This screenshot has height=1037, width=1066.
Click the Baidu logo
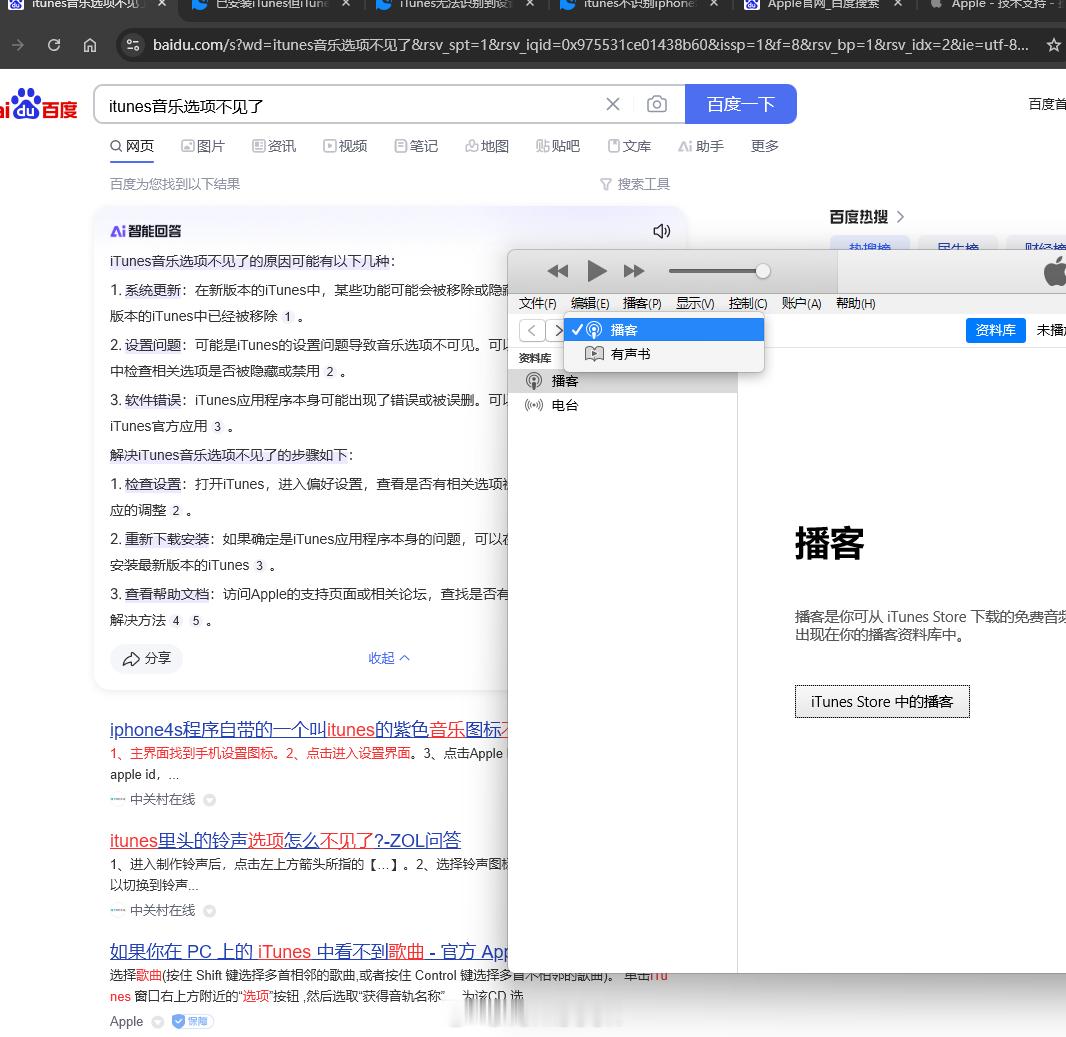[x=39, y=104]
